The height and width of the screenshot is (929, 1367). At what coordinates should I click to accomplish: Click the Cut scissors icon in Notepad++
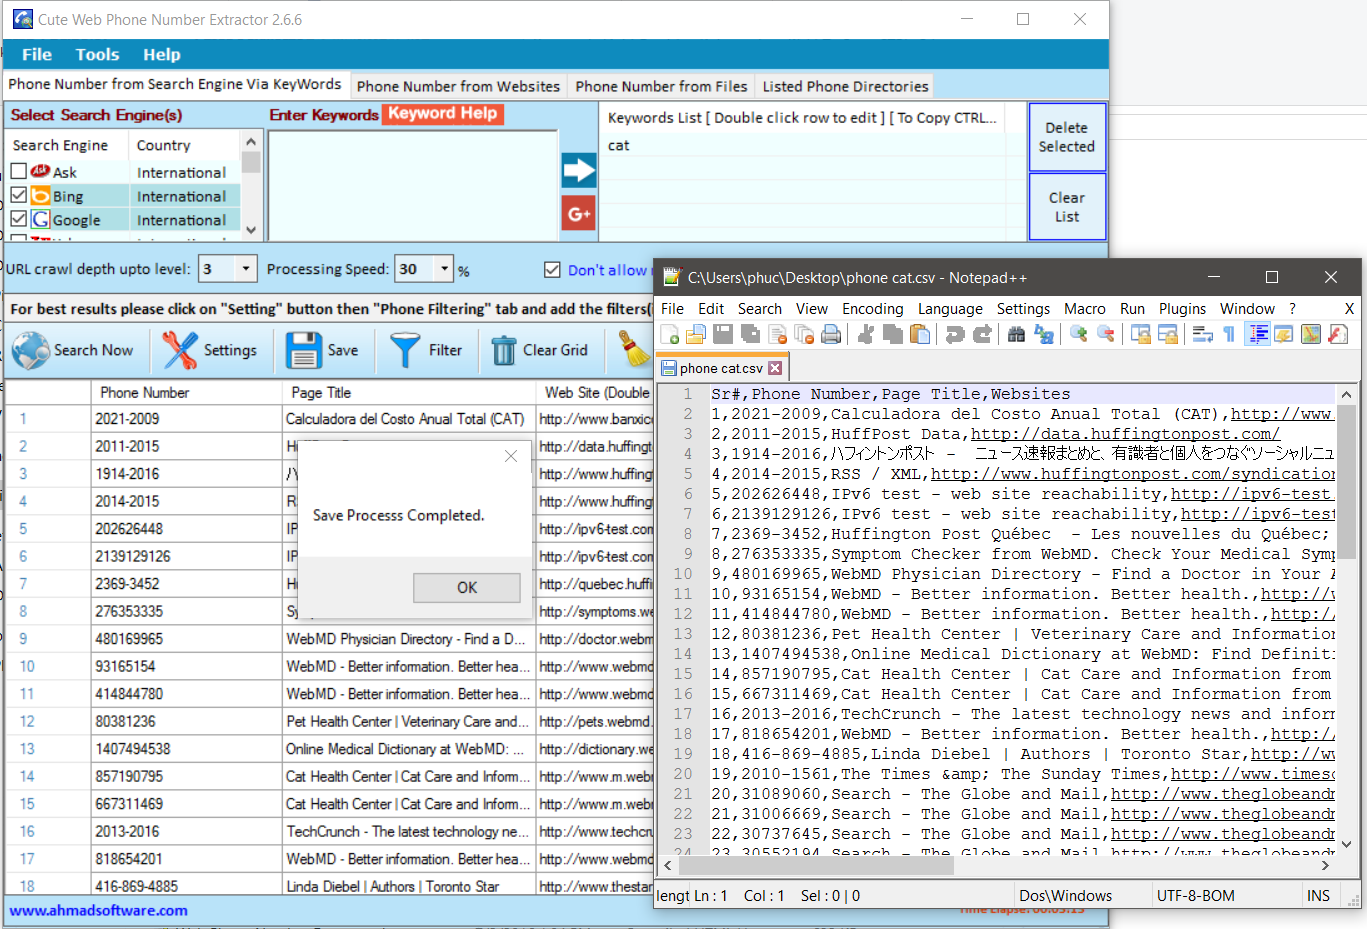(866, 334)
